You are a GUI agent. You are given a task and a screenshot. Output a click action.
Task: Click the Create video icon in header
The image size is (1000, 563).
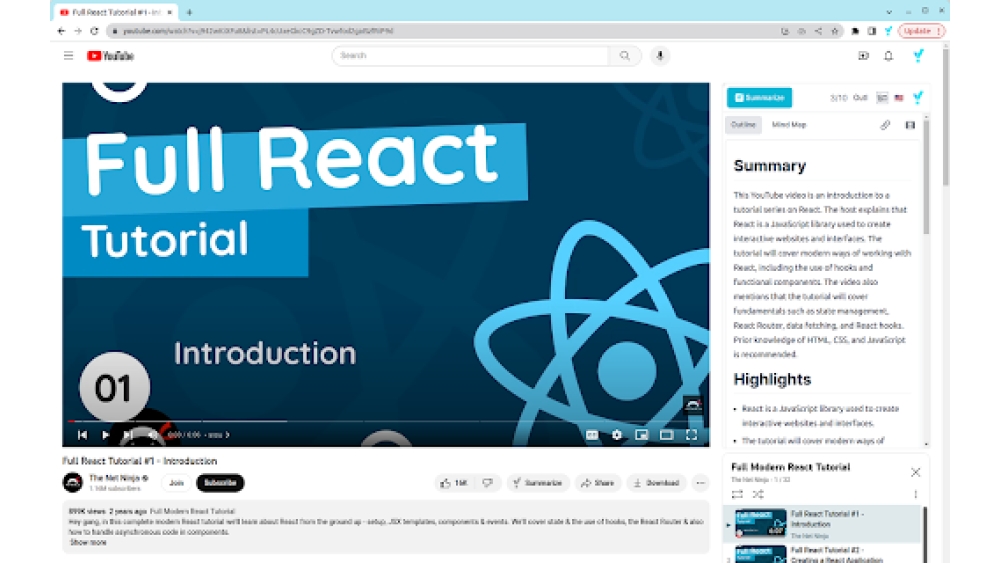coord(863,56)
